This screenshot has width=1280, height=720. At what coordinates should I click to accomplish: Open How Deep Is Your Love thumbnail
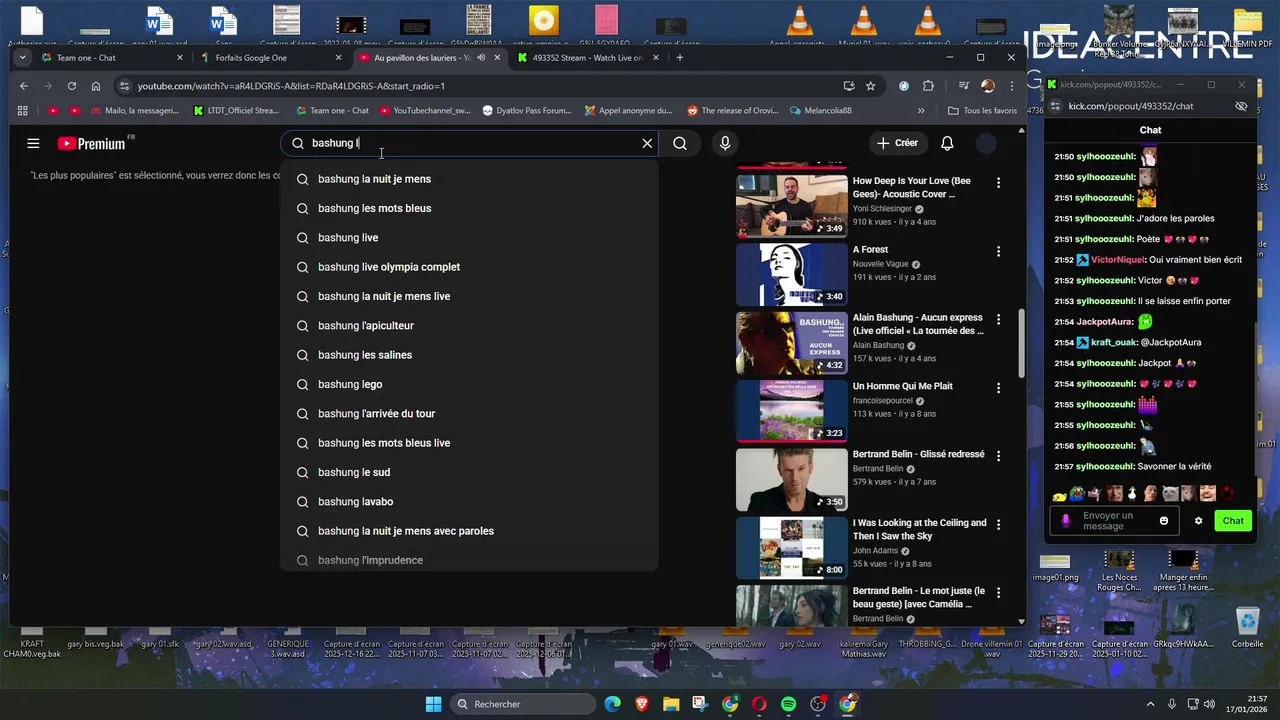[792, 206]
